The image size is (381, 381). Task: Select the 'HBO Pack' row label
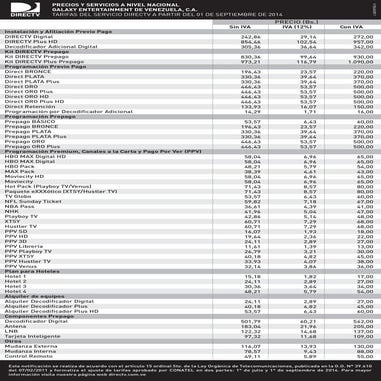[19, 167]
